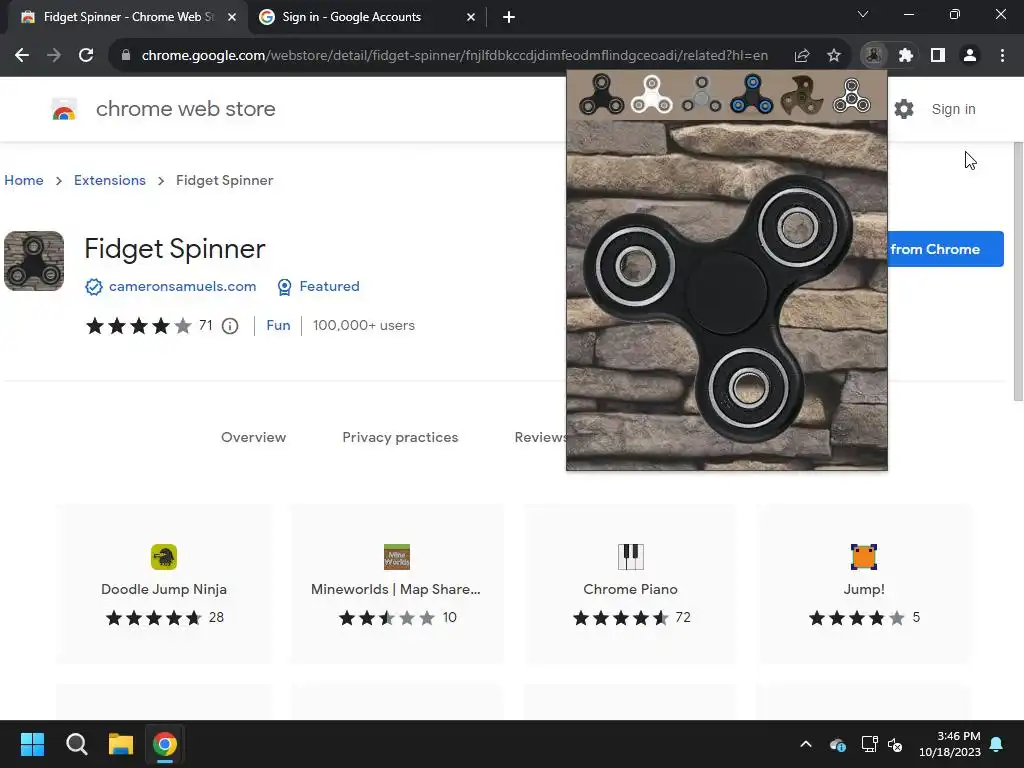Switch to the Fidget Spinner Chrome Web Store tab
The height and width of the screenshot is (768, 1024).
pyautogui.click(x=128, y=17)
